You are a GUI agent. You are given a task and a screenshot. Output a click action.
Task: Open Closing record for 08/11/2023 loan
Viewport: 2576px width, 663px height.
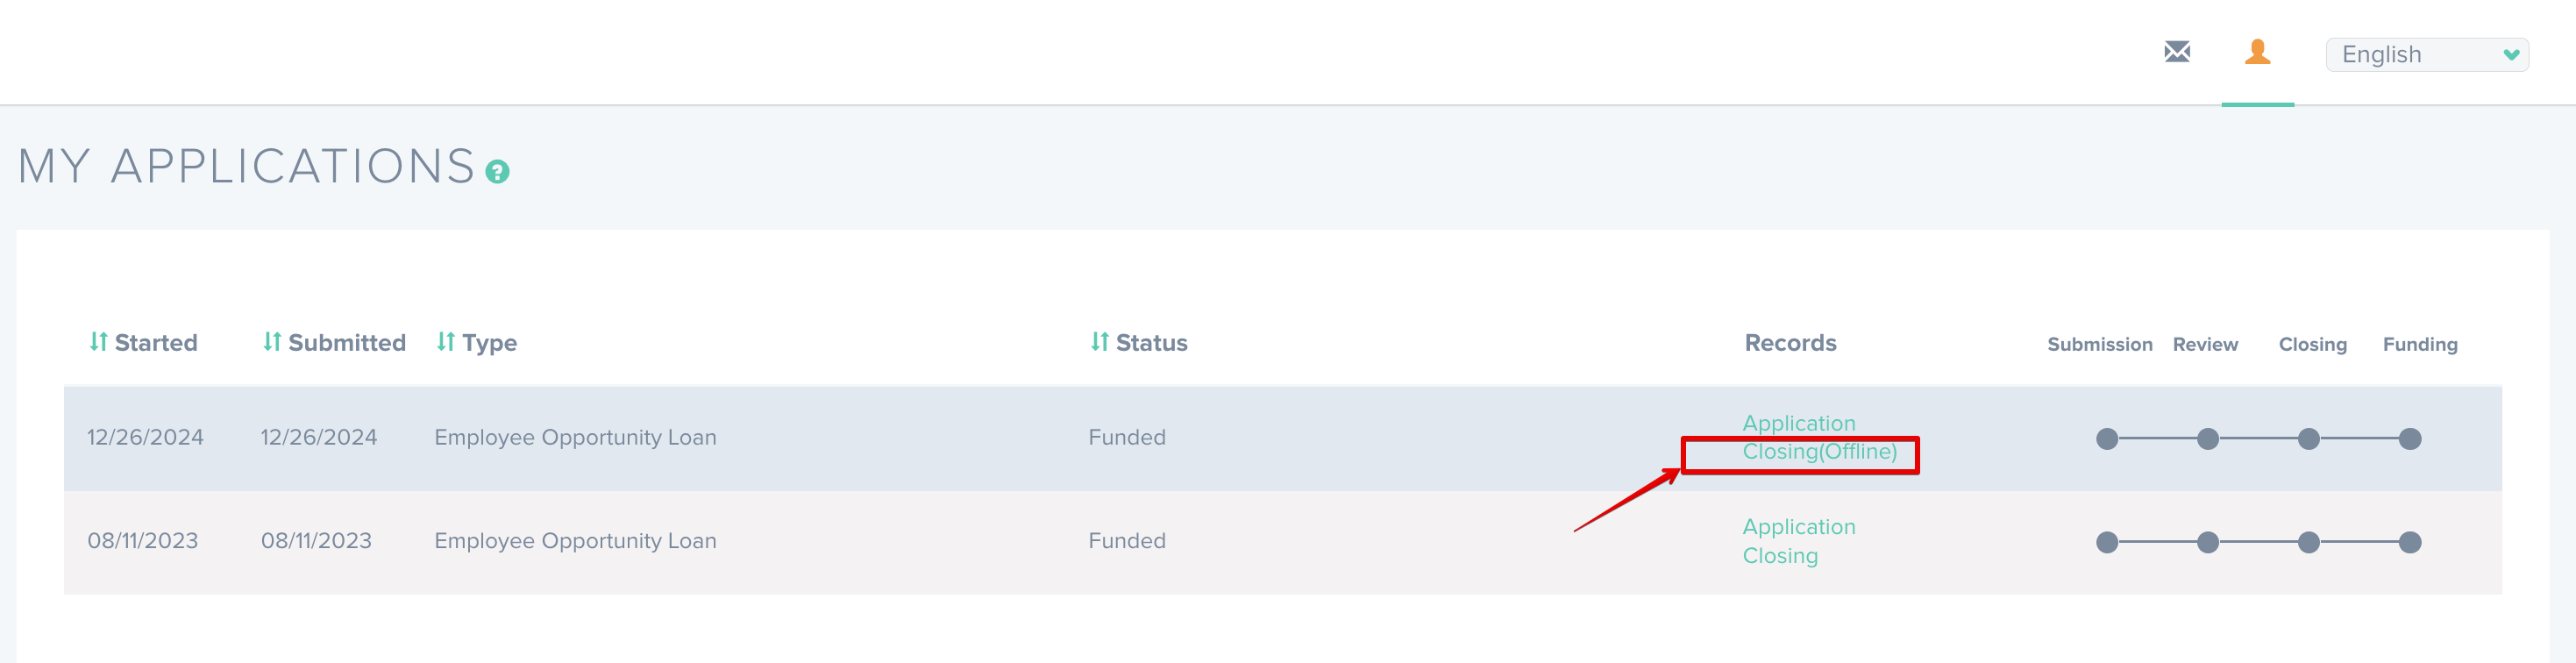pos(1780,556)
